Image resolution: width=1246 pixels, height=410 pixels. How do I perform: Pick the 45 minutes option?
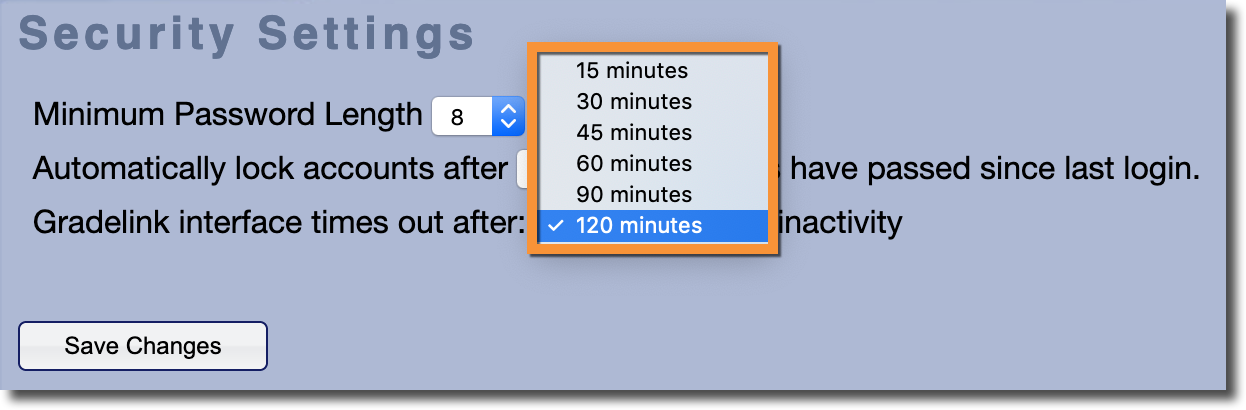point(633,133)
